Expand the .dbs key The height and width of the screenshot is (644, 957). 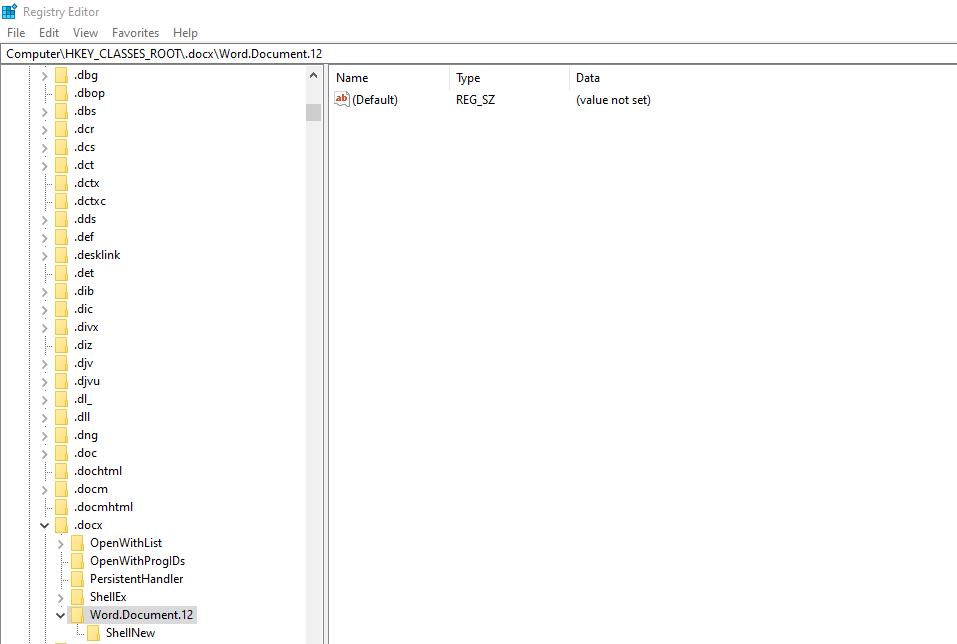point(45,112)
